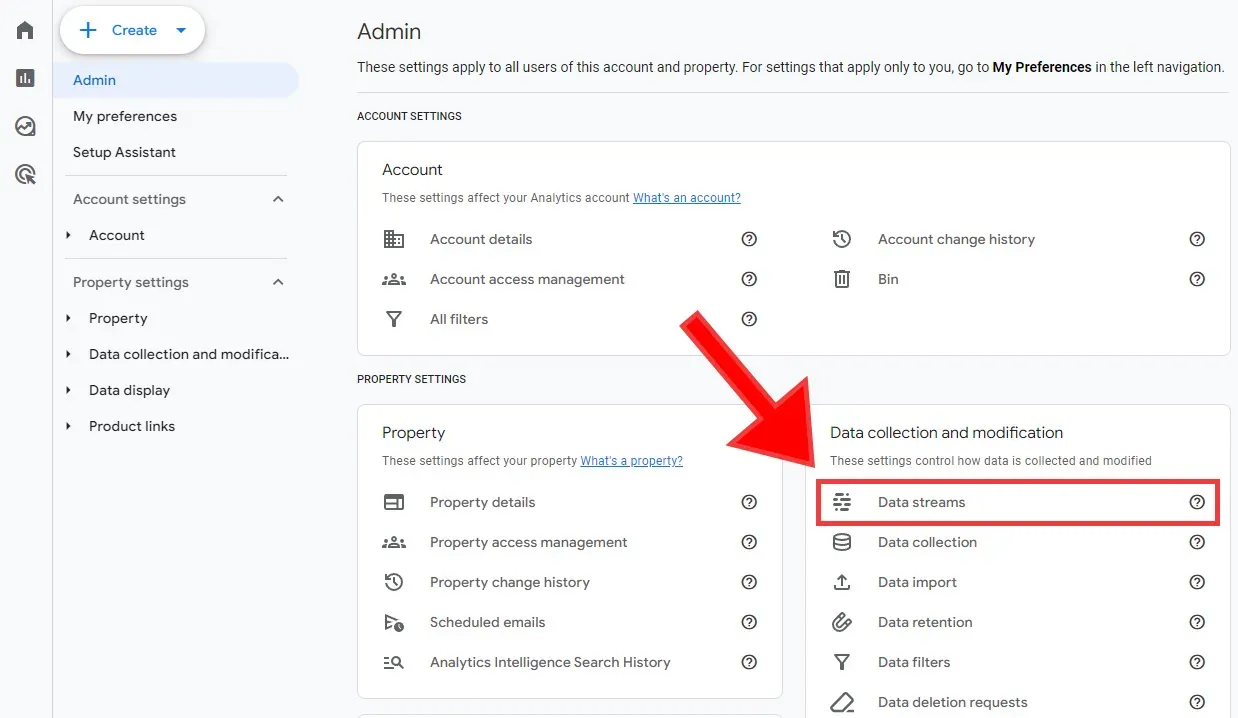Click the Data streams icon
Viewport: 1238px width, 718px height.
[x=842, y=502]
